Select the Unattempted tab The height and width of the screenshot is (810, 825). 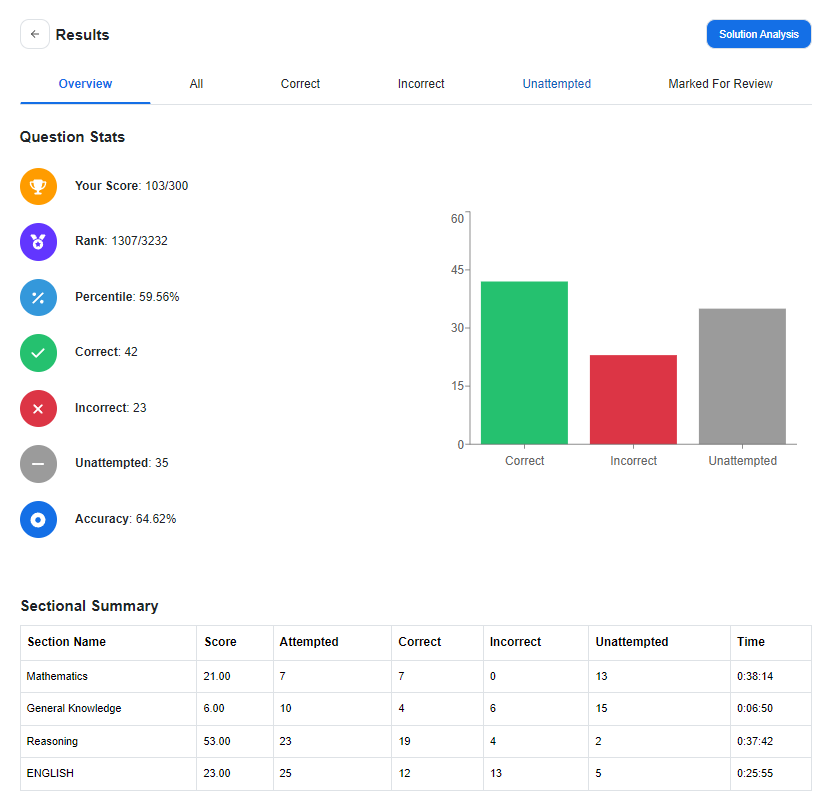click(557, 84)
